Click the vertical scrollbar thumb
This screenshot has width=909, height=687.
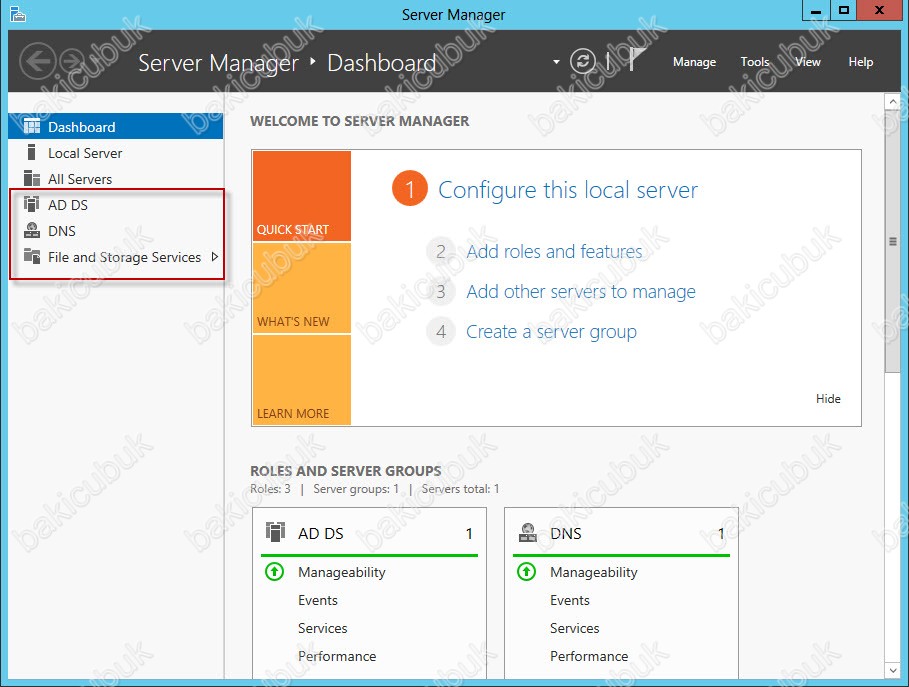(x=893, y=241)
